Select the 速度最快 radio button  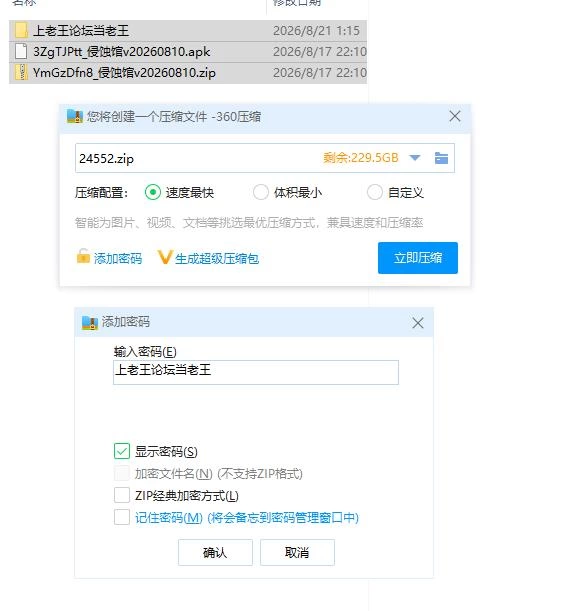[152, 192]
